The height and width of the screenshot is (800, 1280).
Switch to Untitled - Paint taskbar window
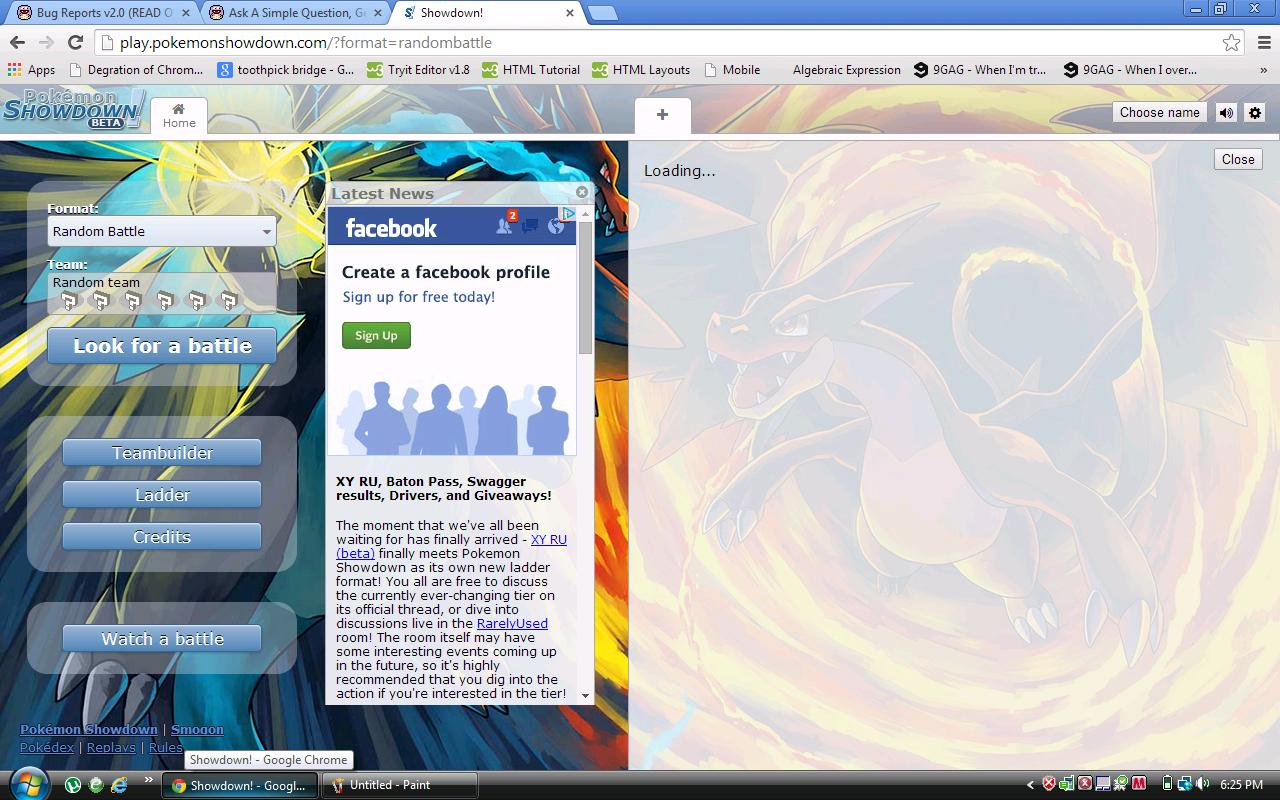[398, 785]
